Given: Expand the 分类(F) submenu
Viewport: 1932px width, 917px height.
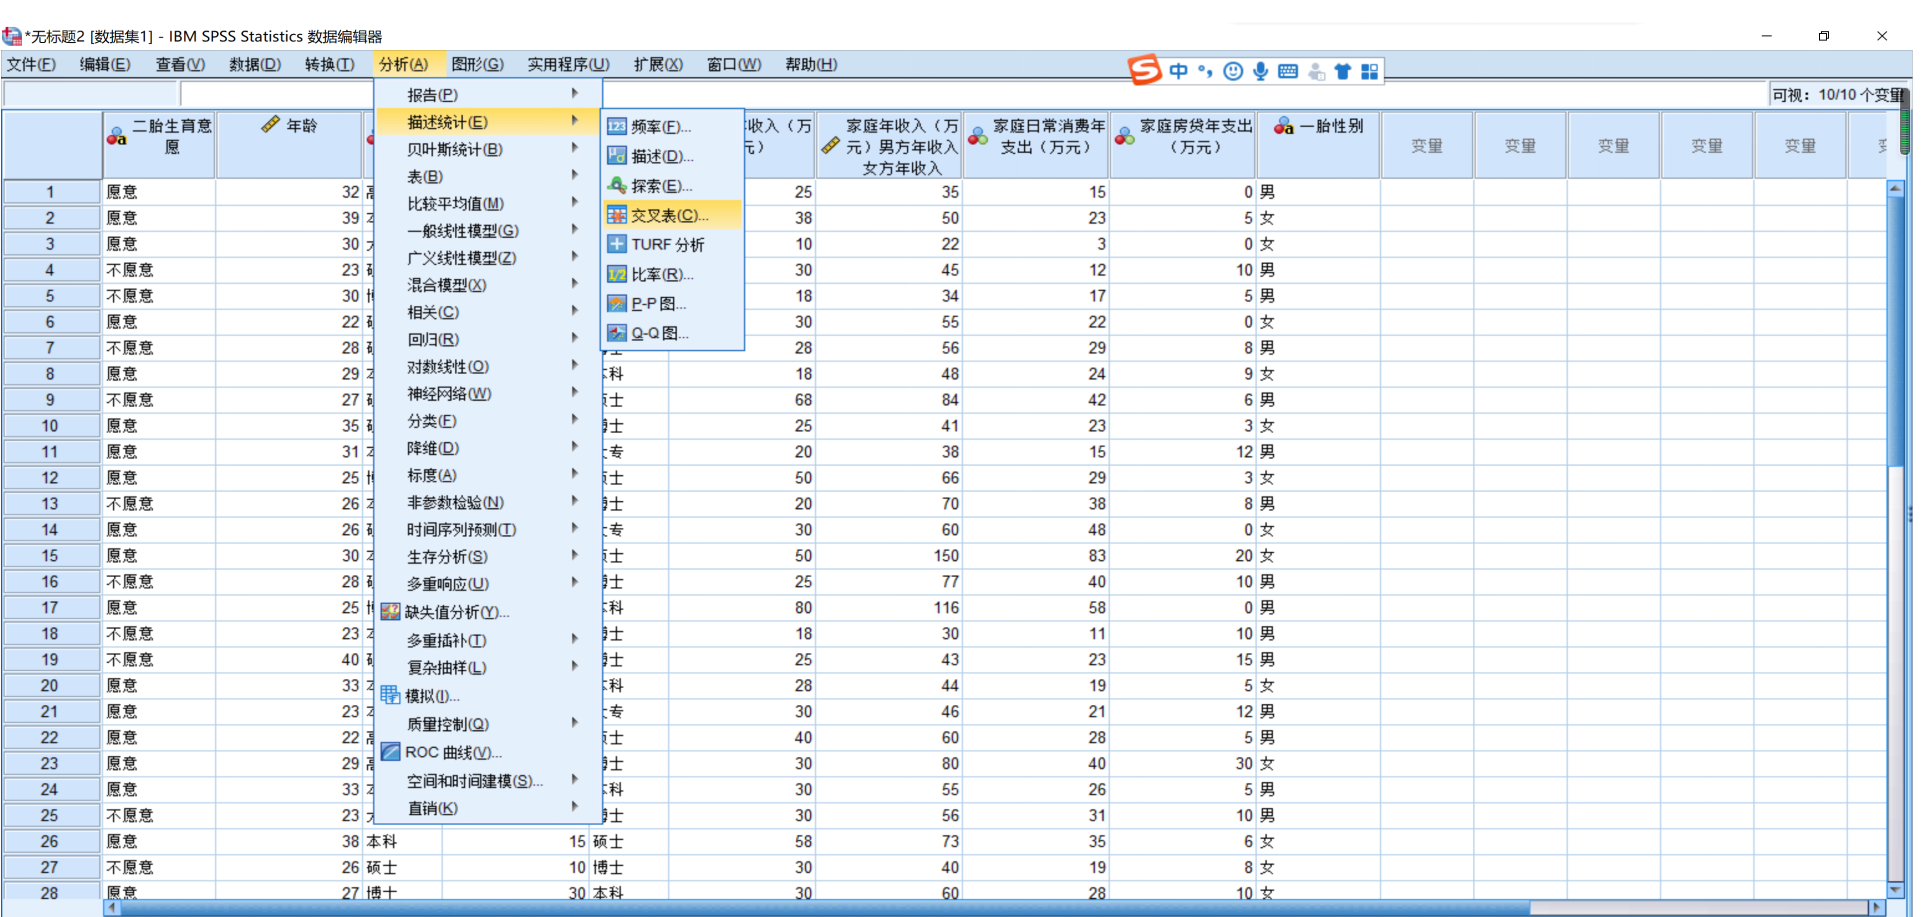Looking at the screenshot, I should click(489, 421).
